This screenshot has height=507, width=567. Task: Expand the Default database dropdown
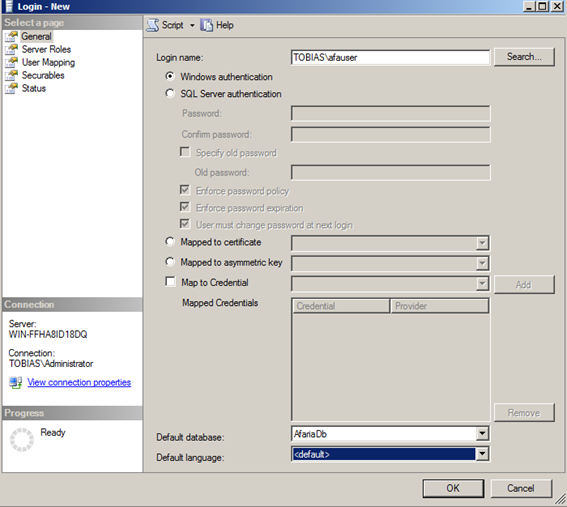(482, 434)
